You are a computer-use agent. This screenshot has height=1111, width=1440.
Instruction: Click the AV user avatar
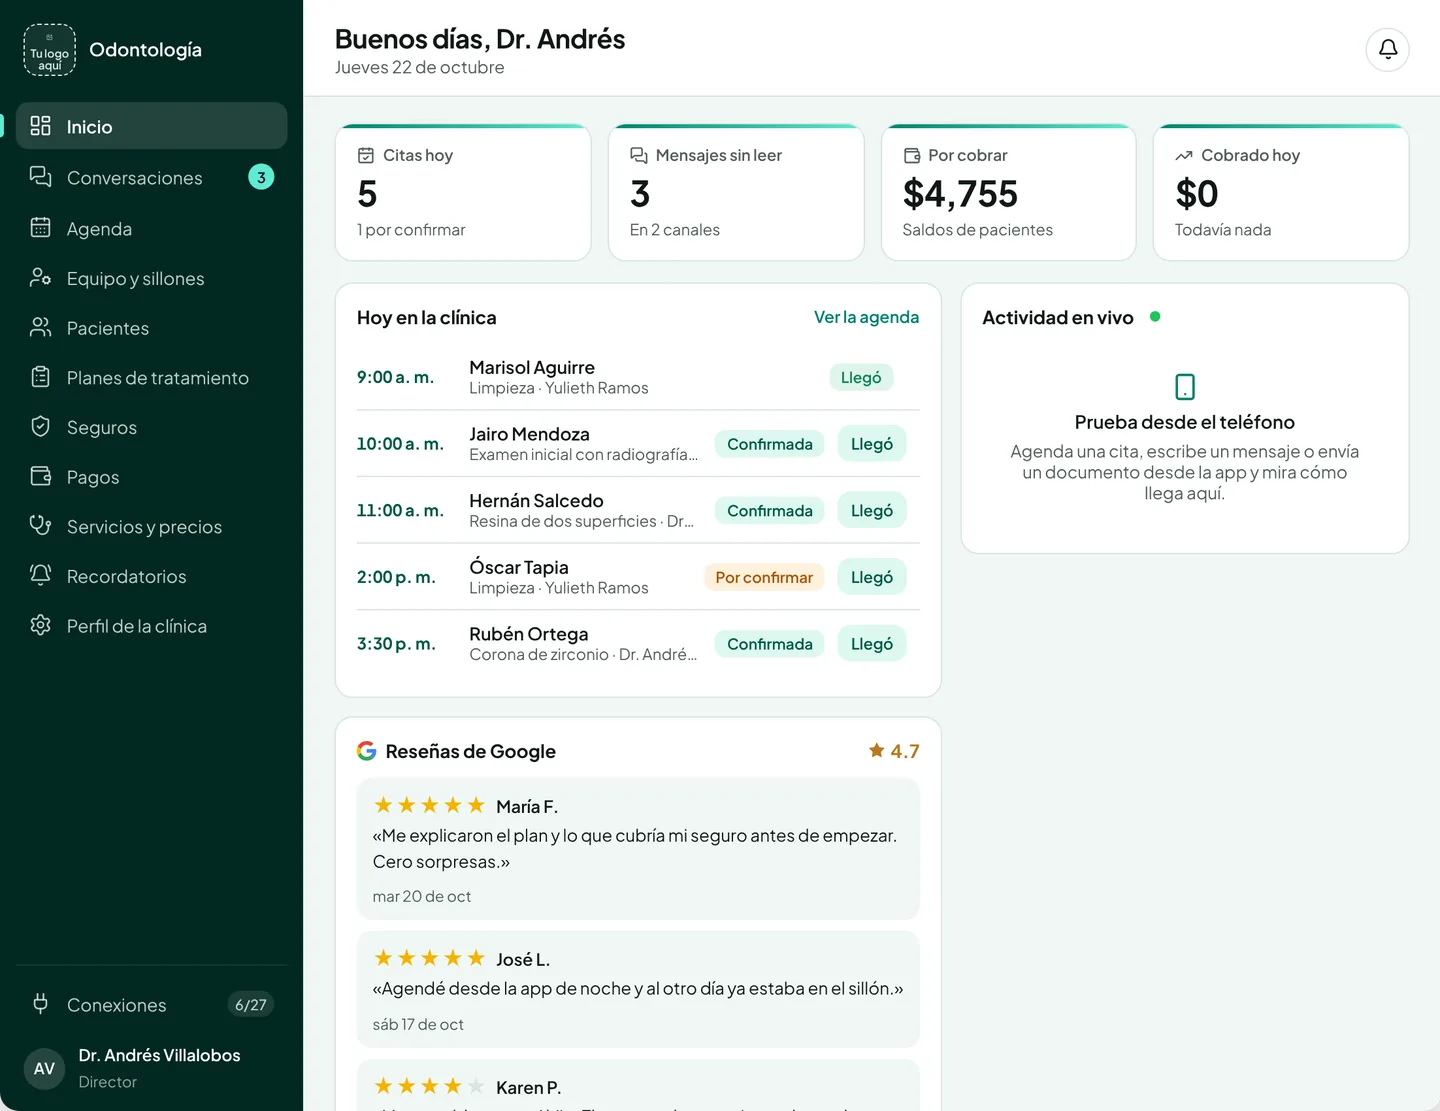coord(44,1068)
